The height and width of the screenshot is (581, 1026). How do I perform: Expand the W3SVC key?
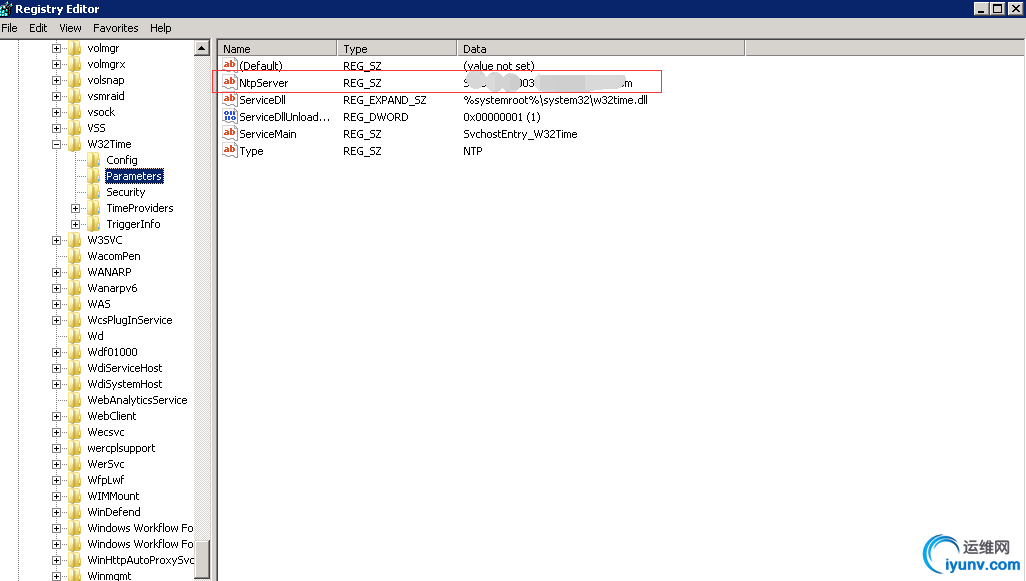[56, 241]
